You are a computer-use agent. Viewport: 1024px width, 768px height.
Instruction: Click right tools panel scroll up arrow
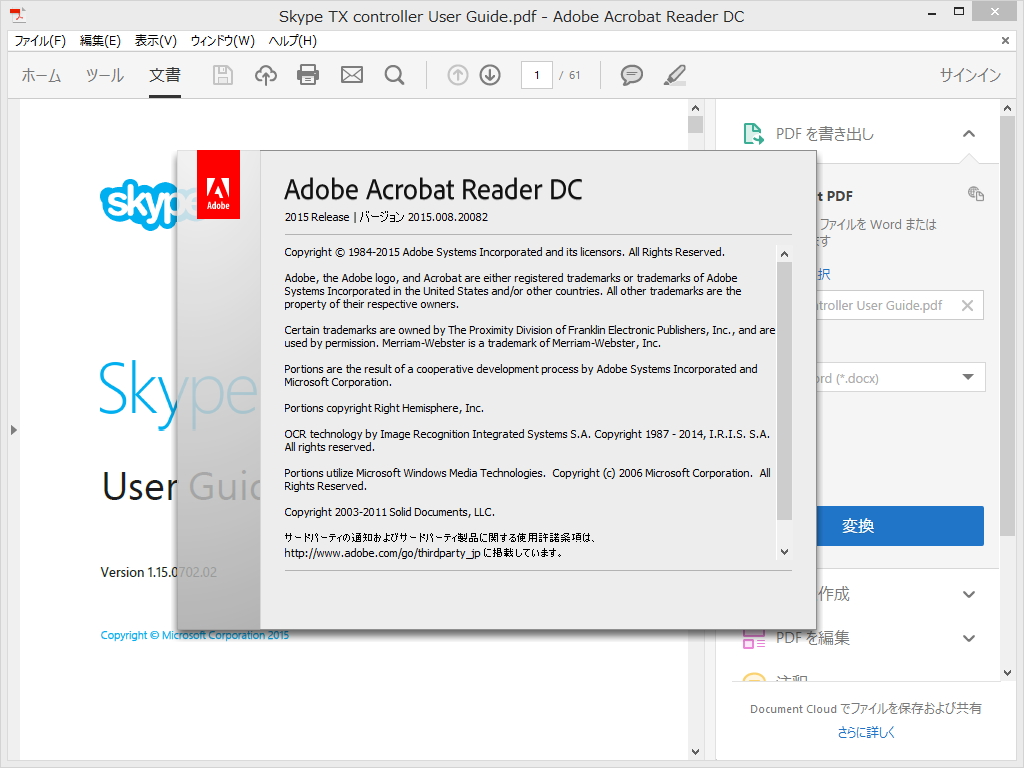click(1007, 108)
